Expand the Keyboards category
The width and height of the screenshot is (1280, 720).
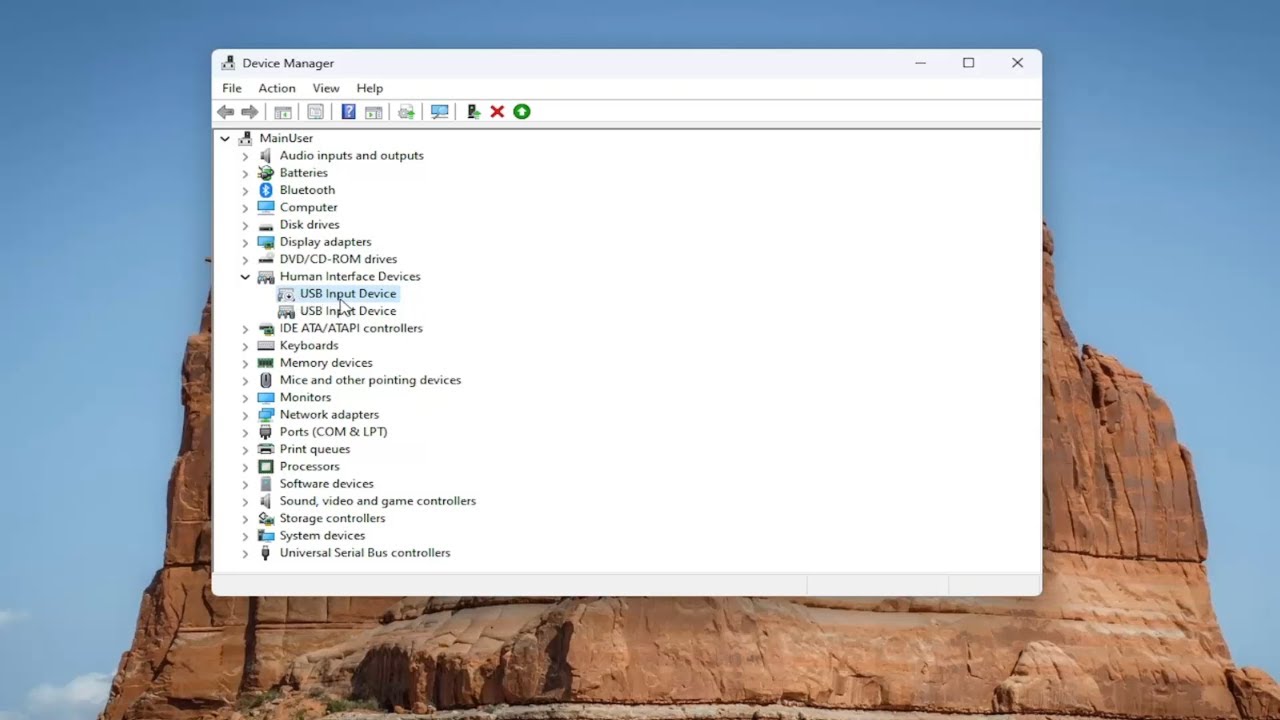pos(245,346)
